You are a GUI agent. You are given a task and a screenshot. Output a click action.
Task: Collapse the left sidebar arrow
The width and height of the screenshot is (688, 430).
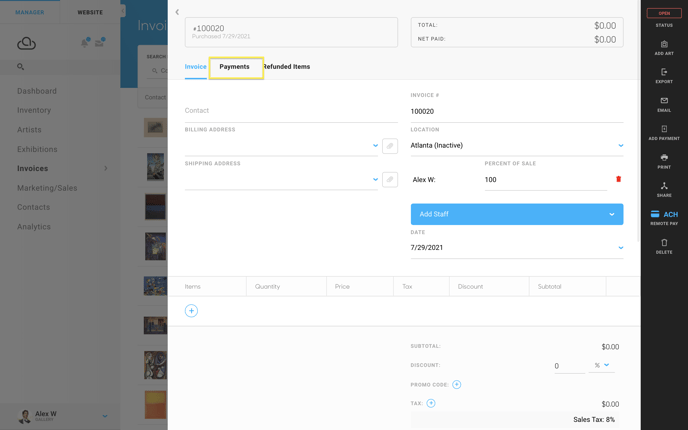pyautogui.click(x=123, y=11)
